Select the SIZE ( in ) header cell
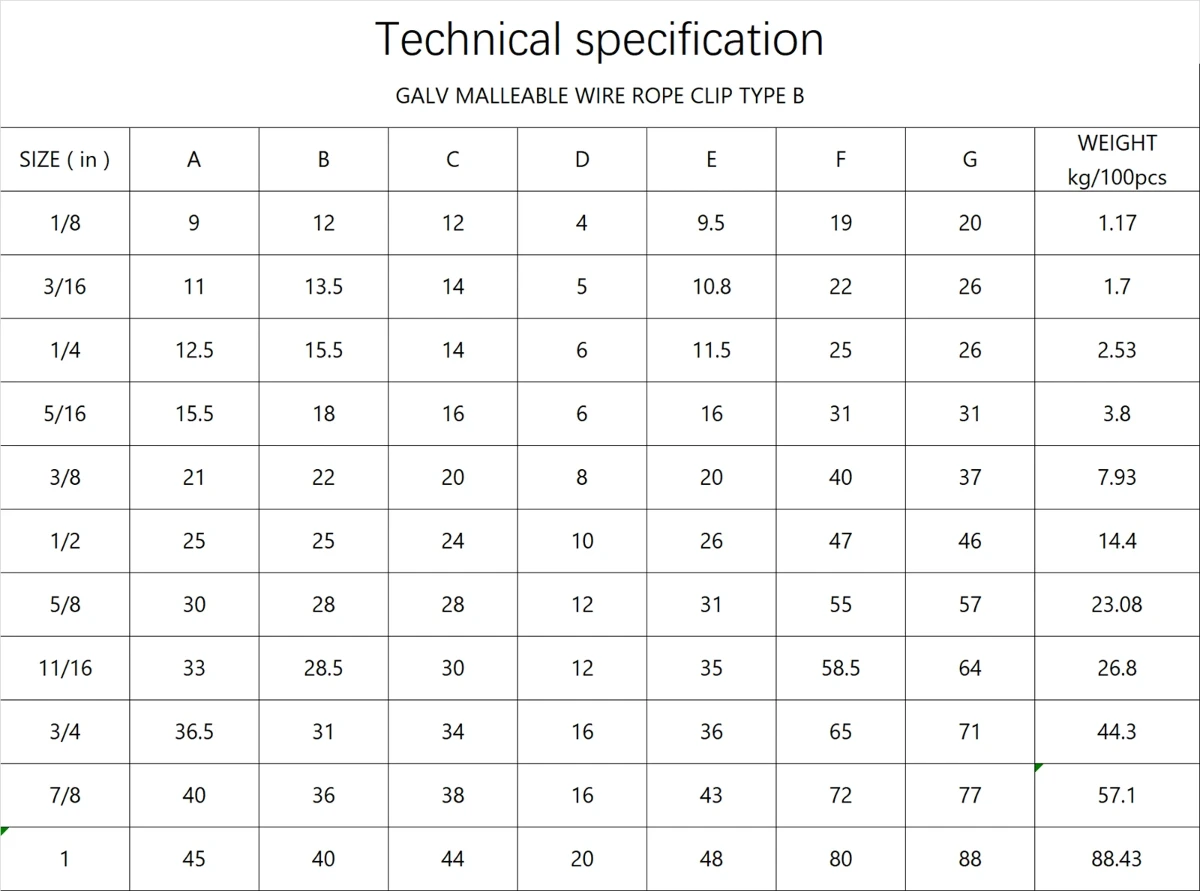 coord(65,159)
